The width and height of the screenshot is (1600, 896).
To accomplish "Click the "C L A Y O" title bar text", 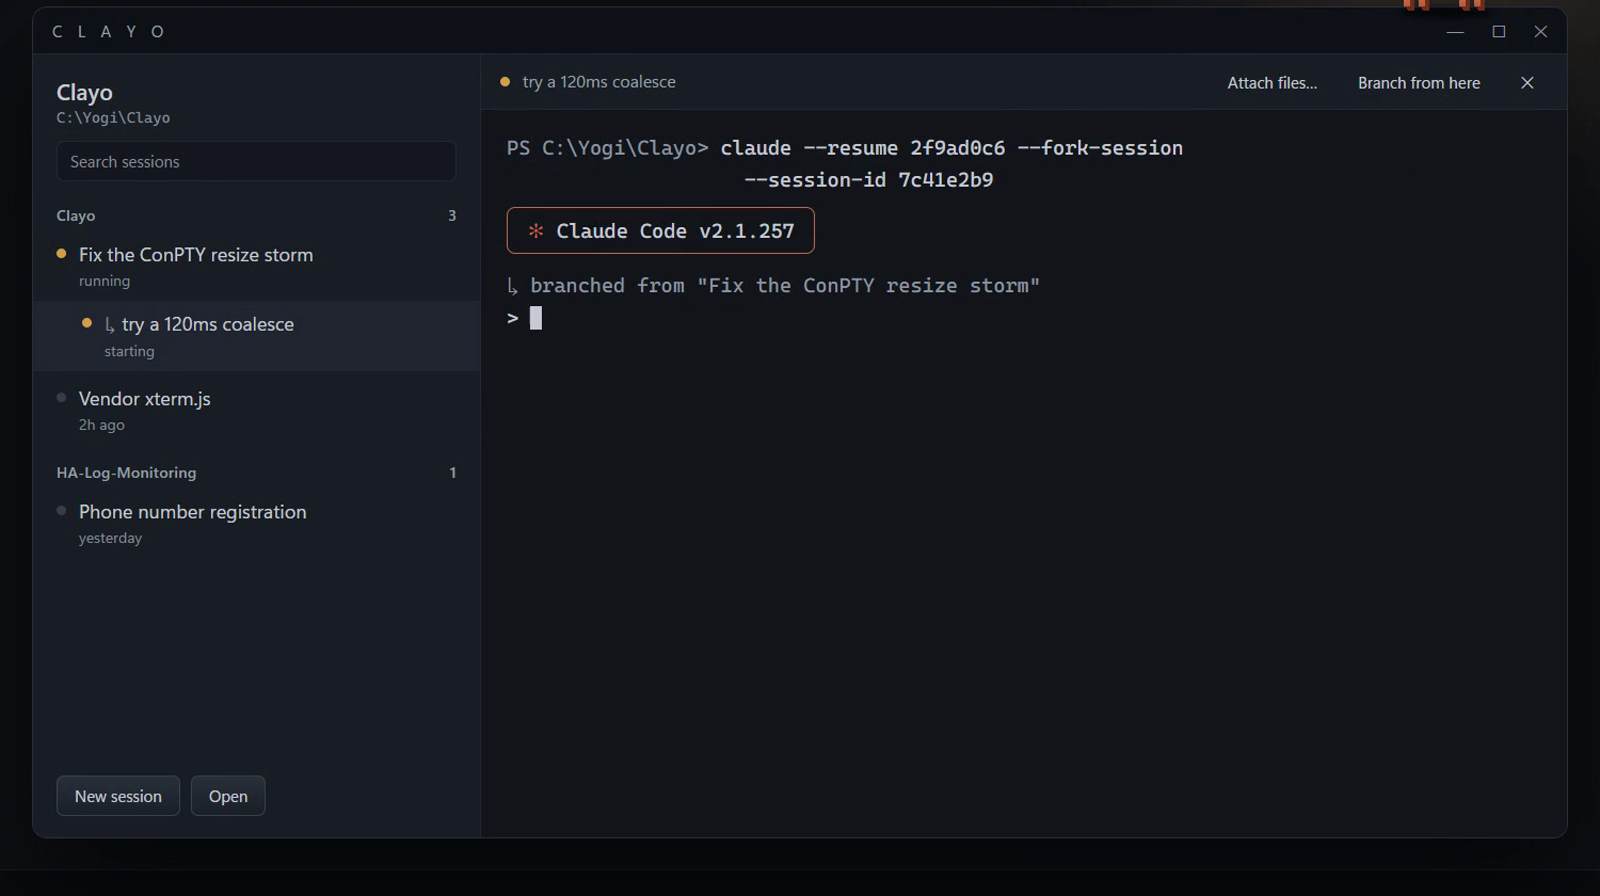I will click(109, 32).
